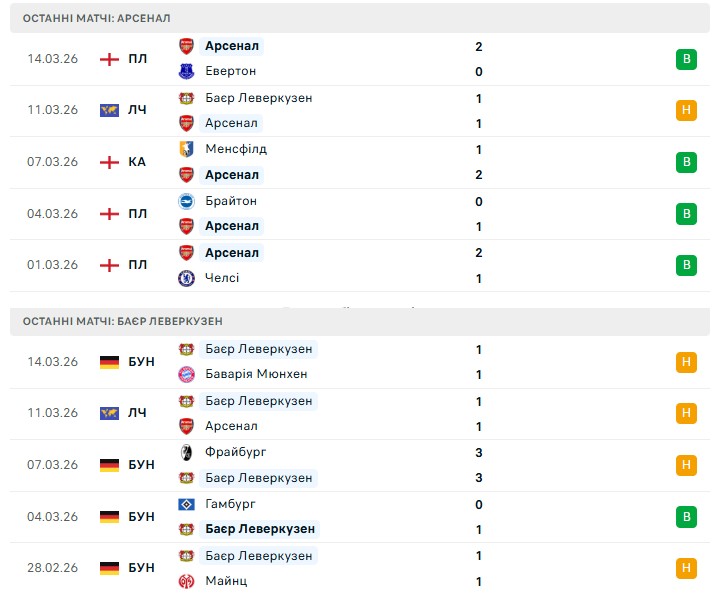This screenshot has height=597, width=718.
Task: Click the 'Останні матчі: Арсенал' header
Action: (96, 18)
